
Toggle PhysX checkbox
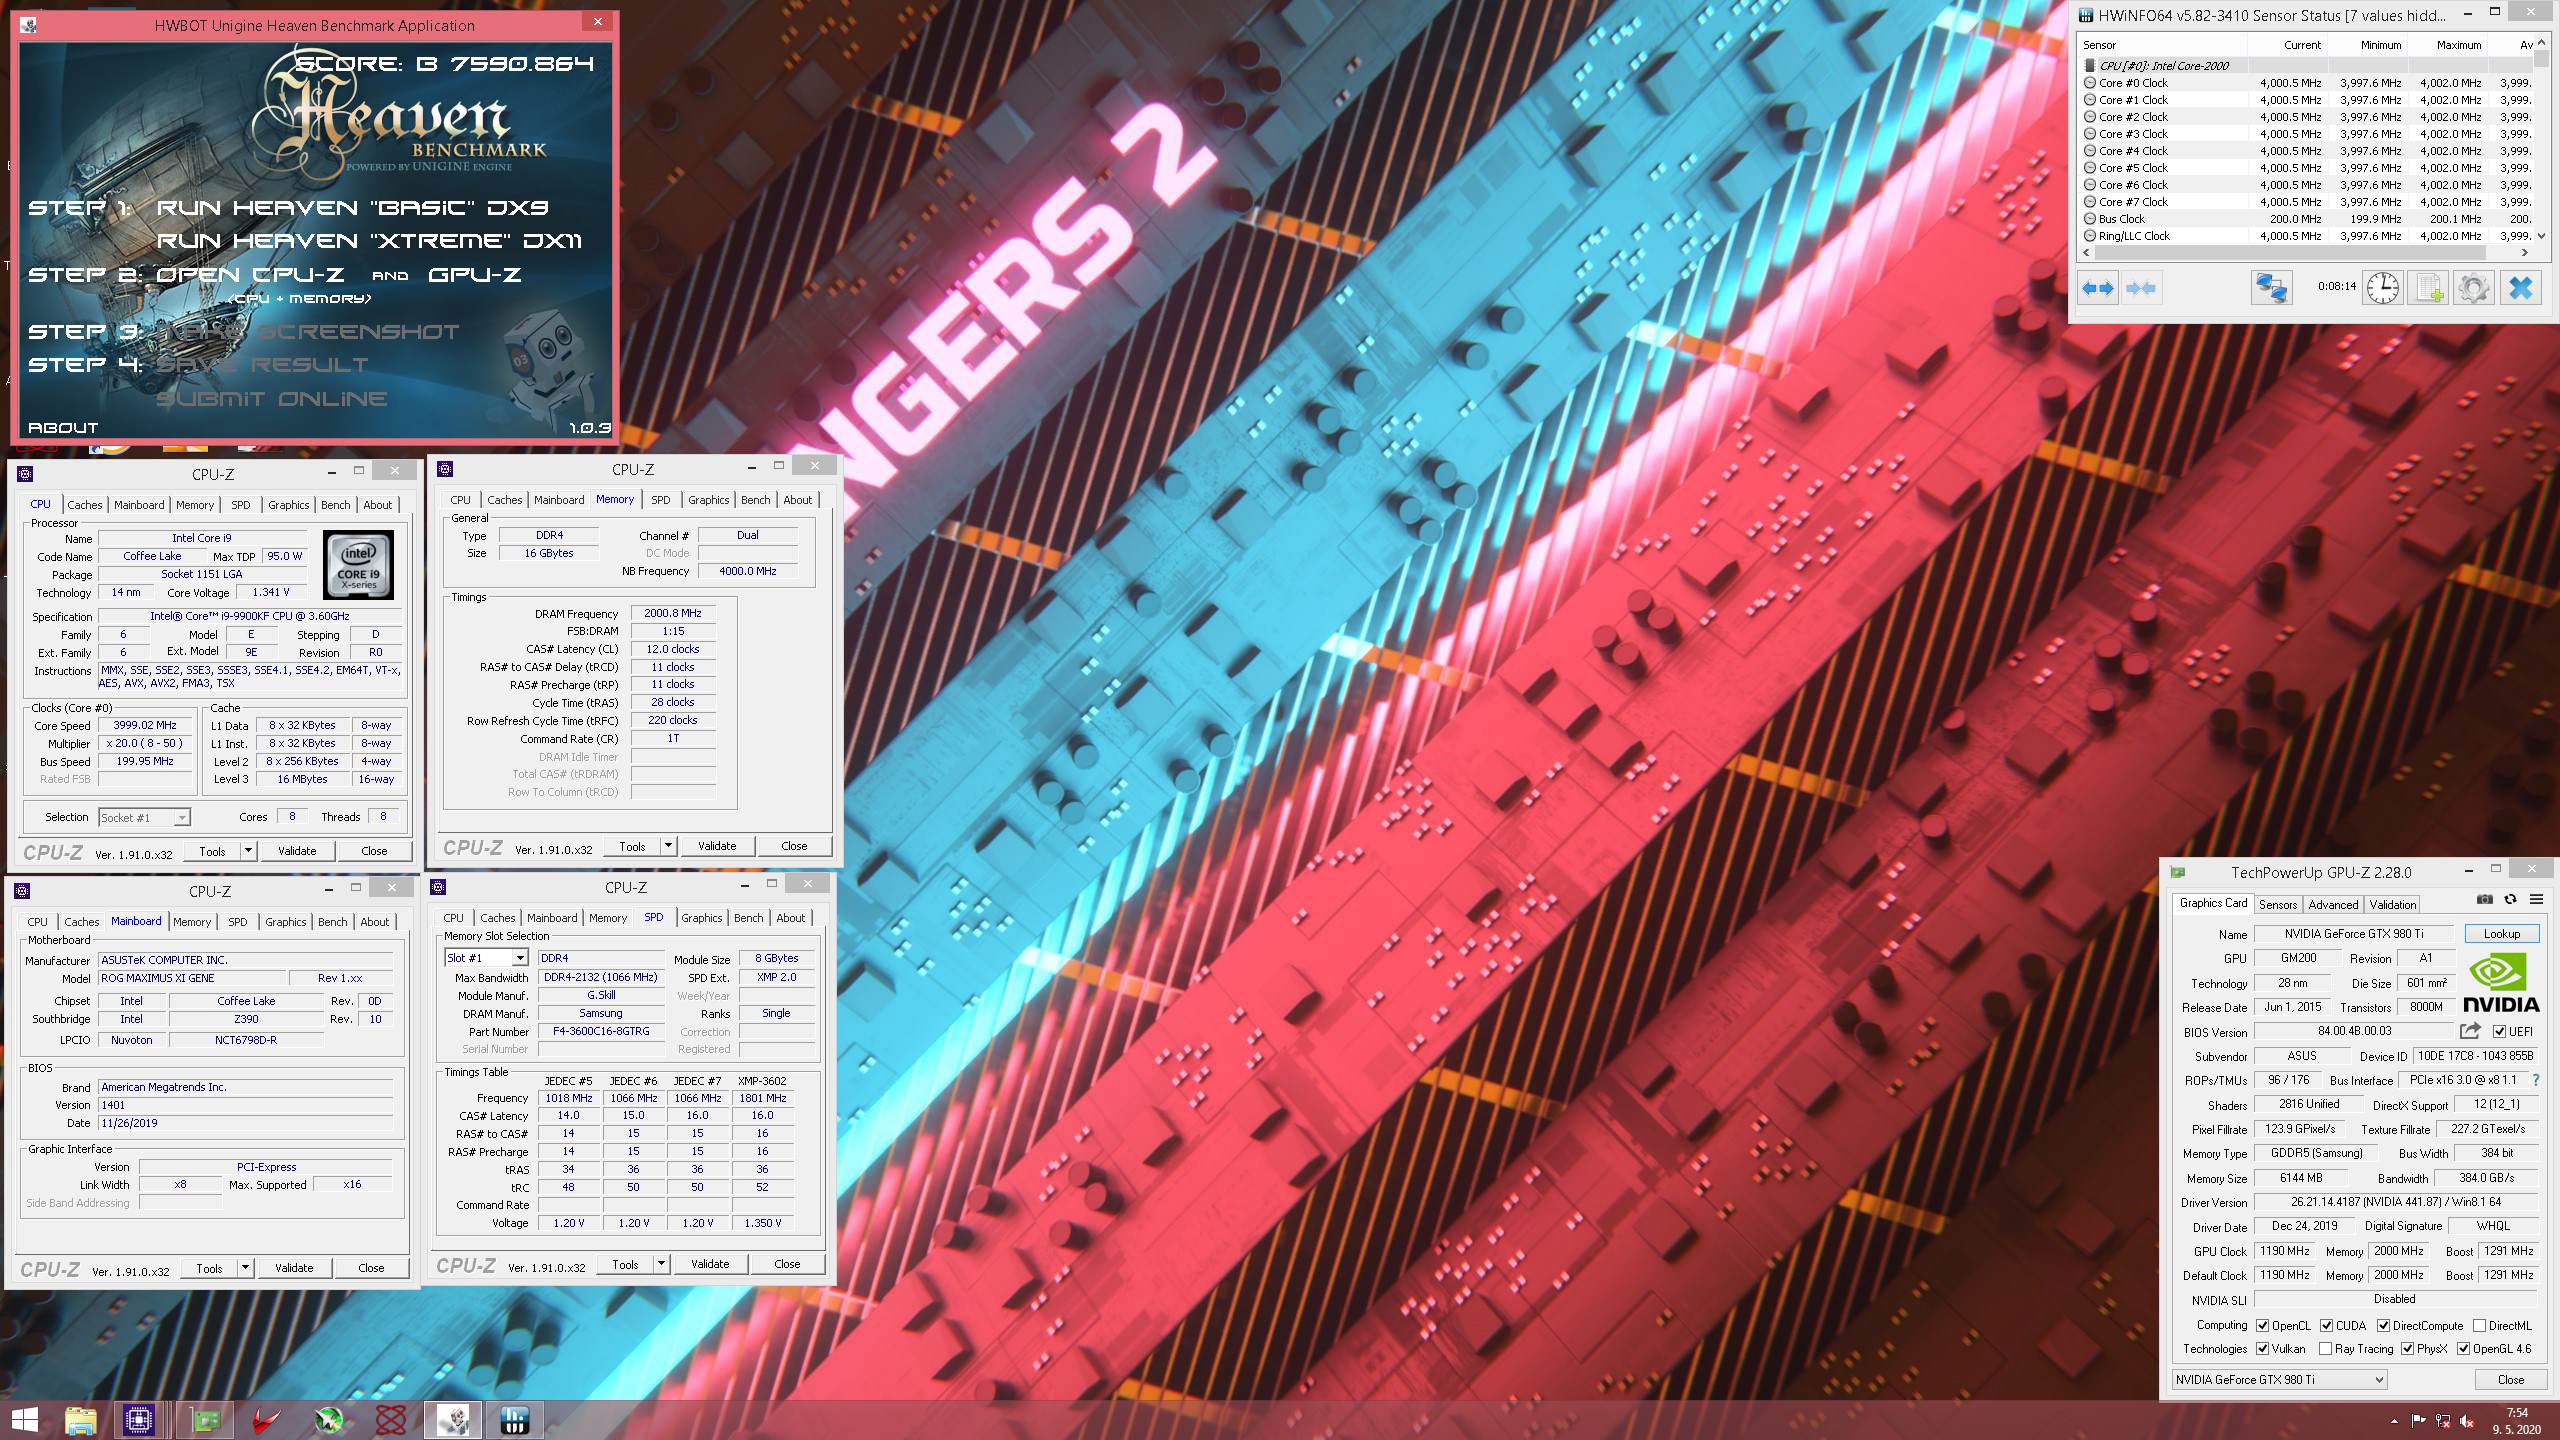(x=2407, y=1348)
